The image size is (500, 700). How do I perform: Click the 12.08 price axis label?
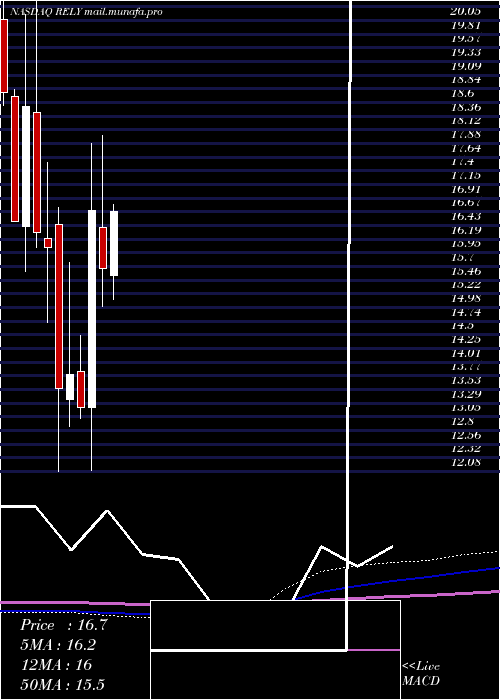(x=466, y=462)
